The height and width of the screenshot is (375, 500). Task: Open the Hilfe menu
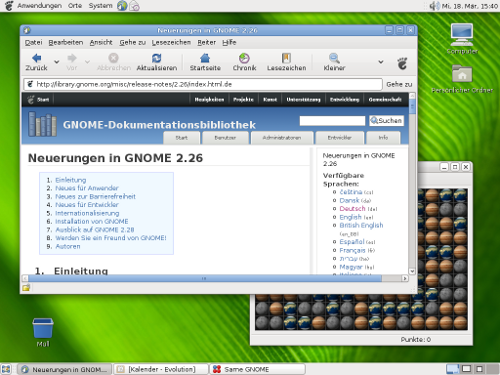[229, 42]
